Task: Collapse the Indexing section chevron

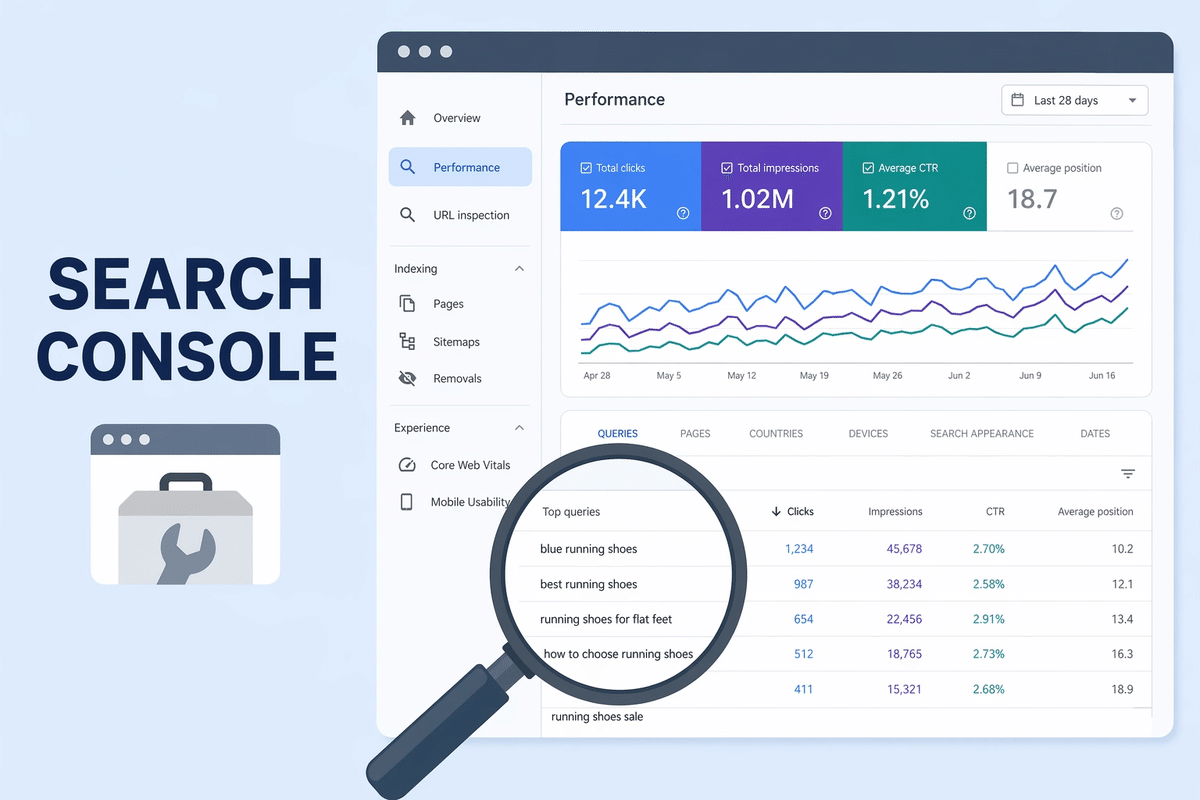Action: 519,269
